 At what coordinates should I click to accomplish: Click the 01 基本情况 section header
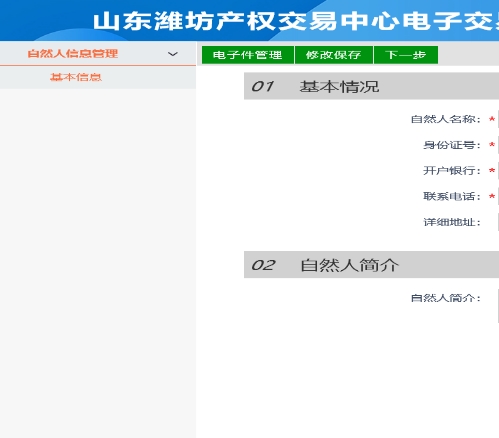(x=371, y=86)
